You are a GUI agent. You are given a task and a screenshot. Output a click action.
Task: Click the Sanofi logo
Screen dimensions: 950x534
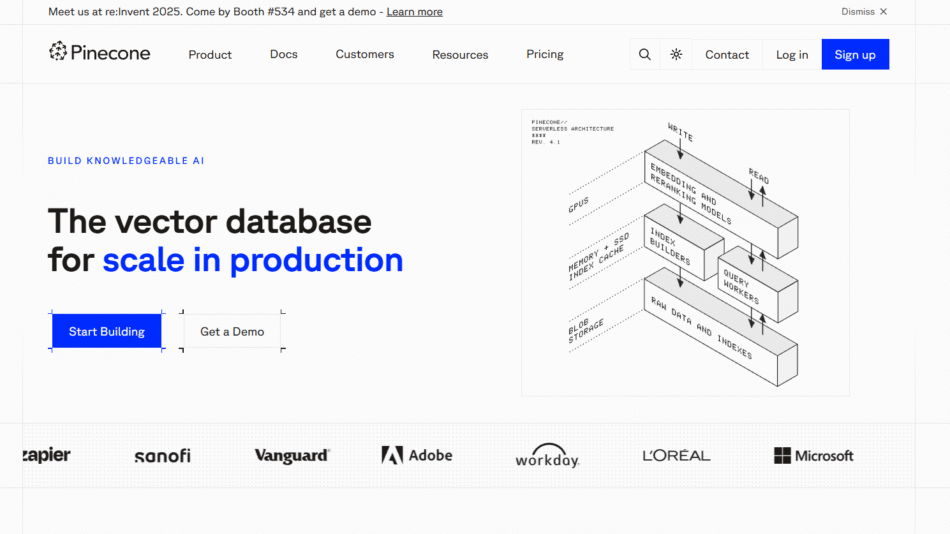162,456
